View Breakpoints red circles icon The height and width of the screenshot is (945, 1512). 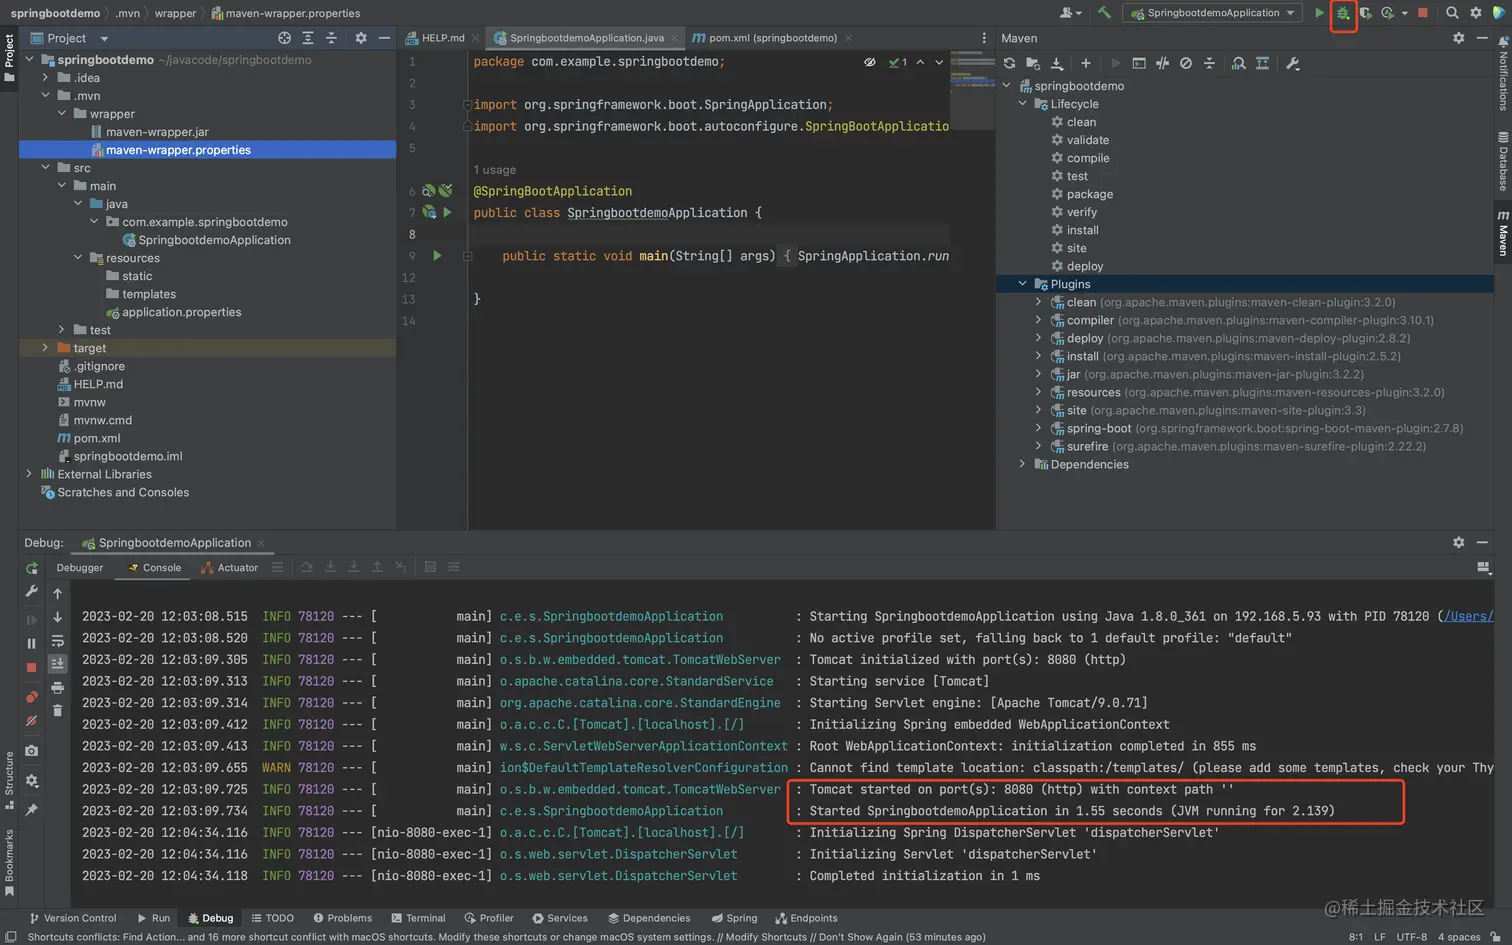click(32, 697)
